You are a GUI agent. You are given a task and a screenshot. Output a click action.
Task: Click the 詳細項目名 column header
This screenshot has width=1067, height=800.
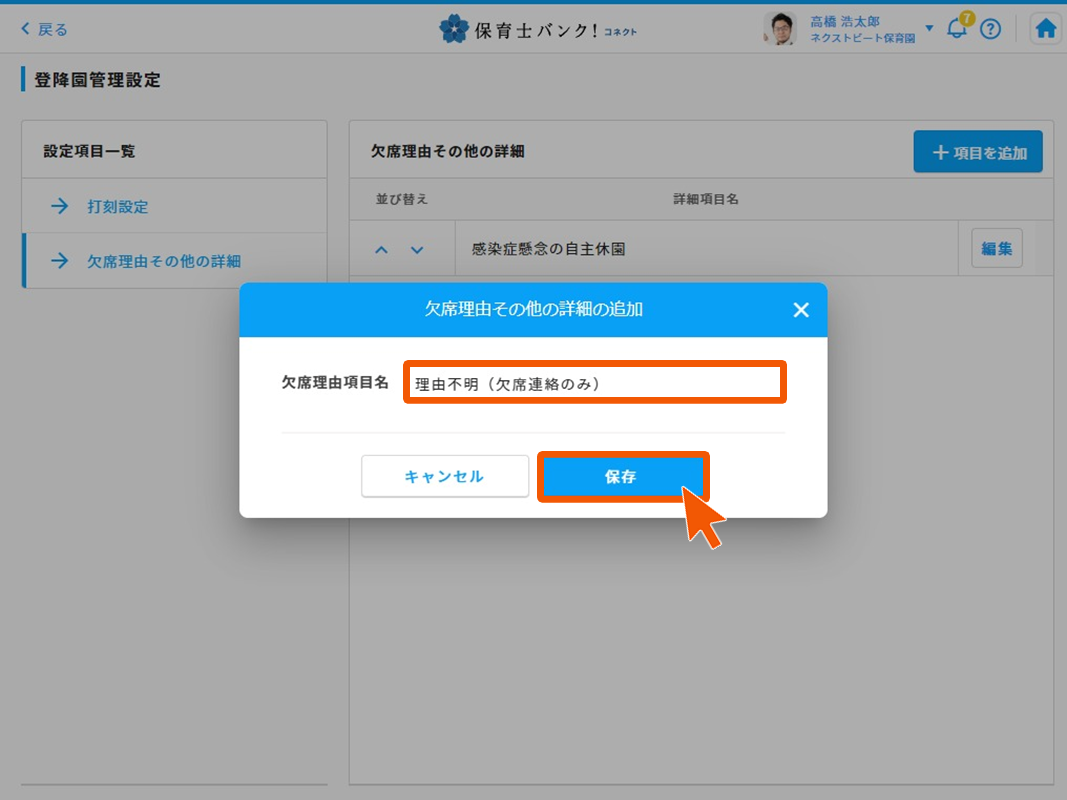pyautogui.click(x=705, y=199)
